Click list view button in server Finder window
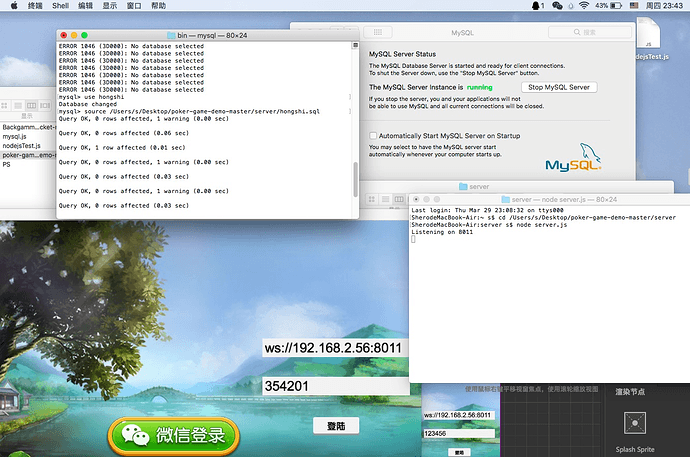Image resolution: width=690 pixels, height=457 pixels. coord(385,199)
